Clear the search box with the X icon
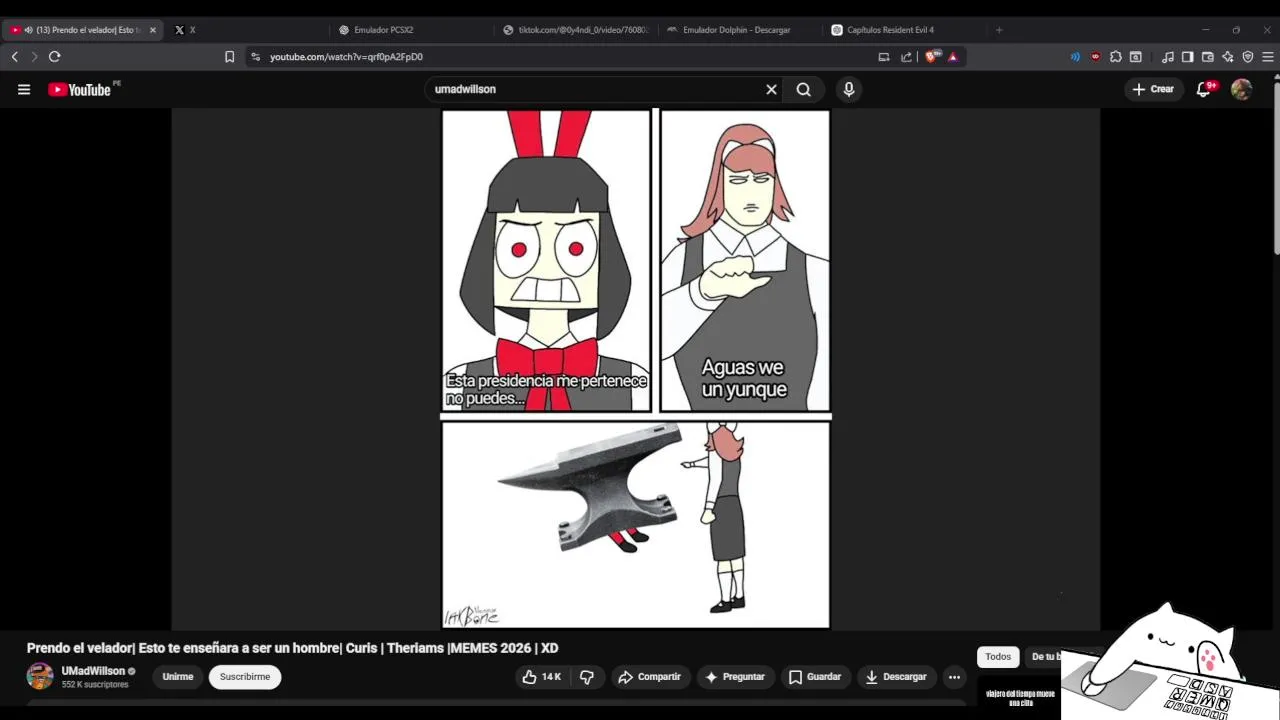1280x720 pixels. pyautogui.click(x=771, y=89)
